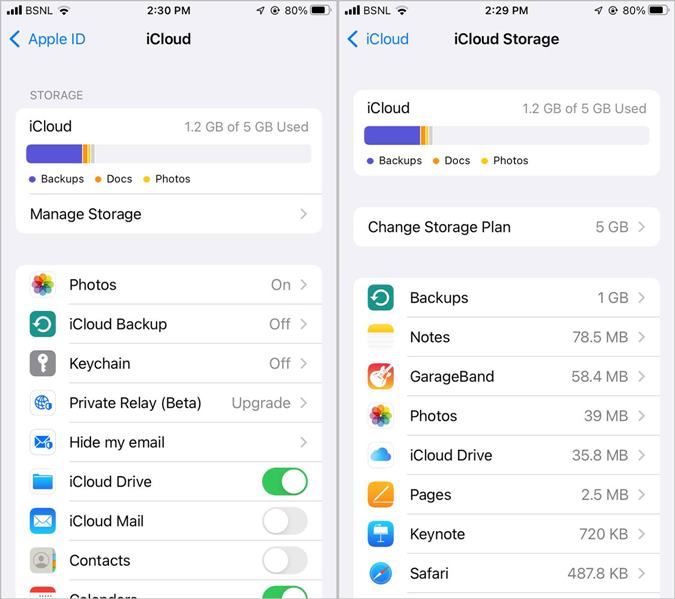The image size is (675, 599).
Task: Tap the Private Relay globe icon
Action: pyautogui.click(x=43, y=403)
